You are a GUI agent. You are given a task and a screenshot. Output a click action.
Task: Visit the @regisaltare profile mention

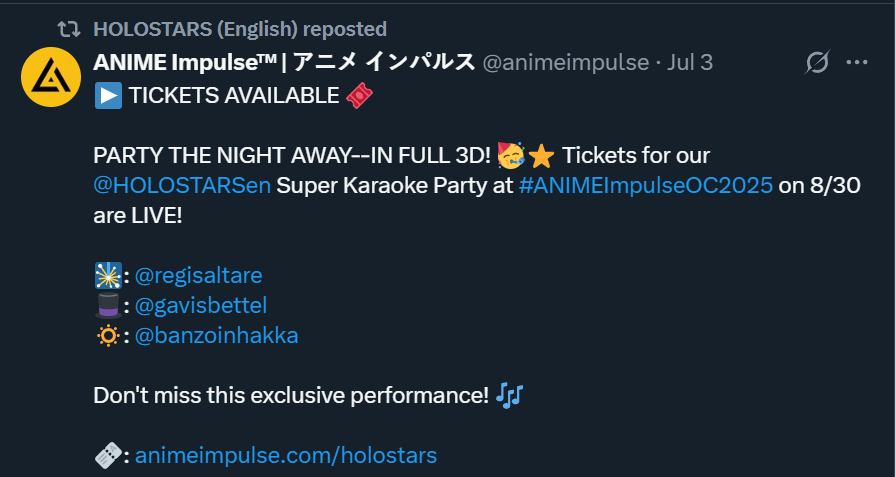(198, 275)
